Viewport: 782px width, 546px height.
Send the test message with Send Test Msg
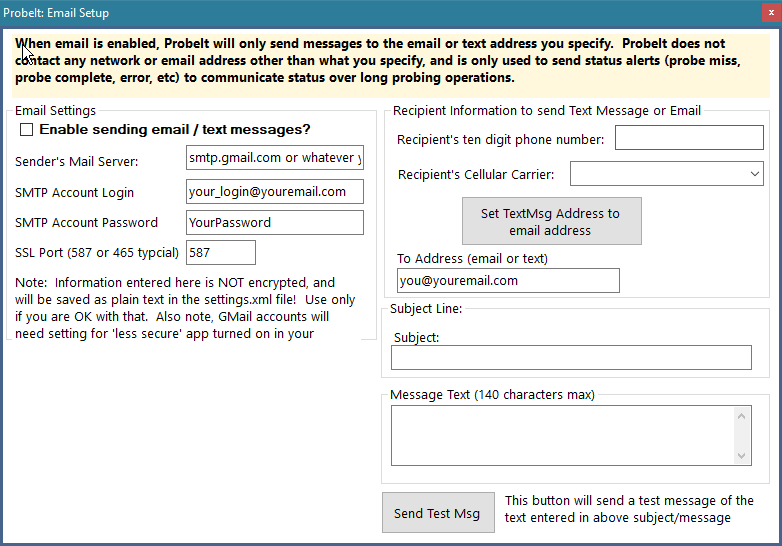click(438, 513)
